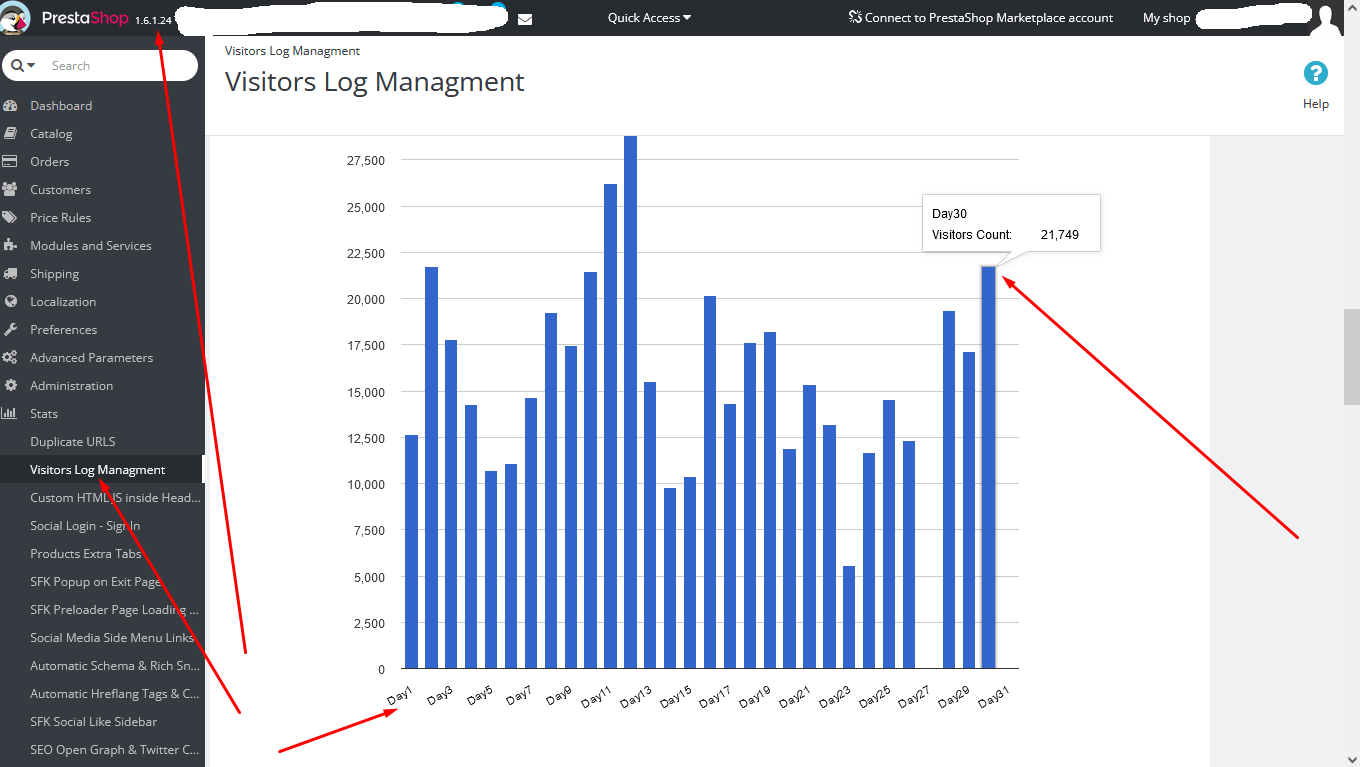Open SFK Preloader Page Loading item

pos(115,610)
